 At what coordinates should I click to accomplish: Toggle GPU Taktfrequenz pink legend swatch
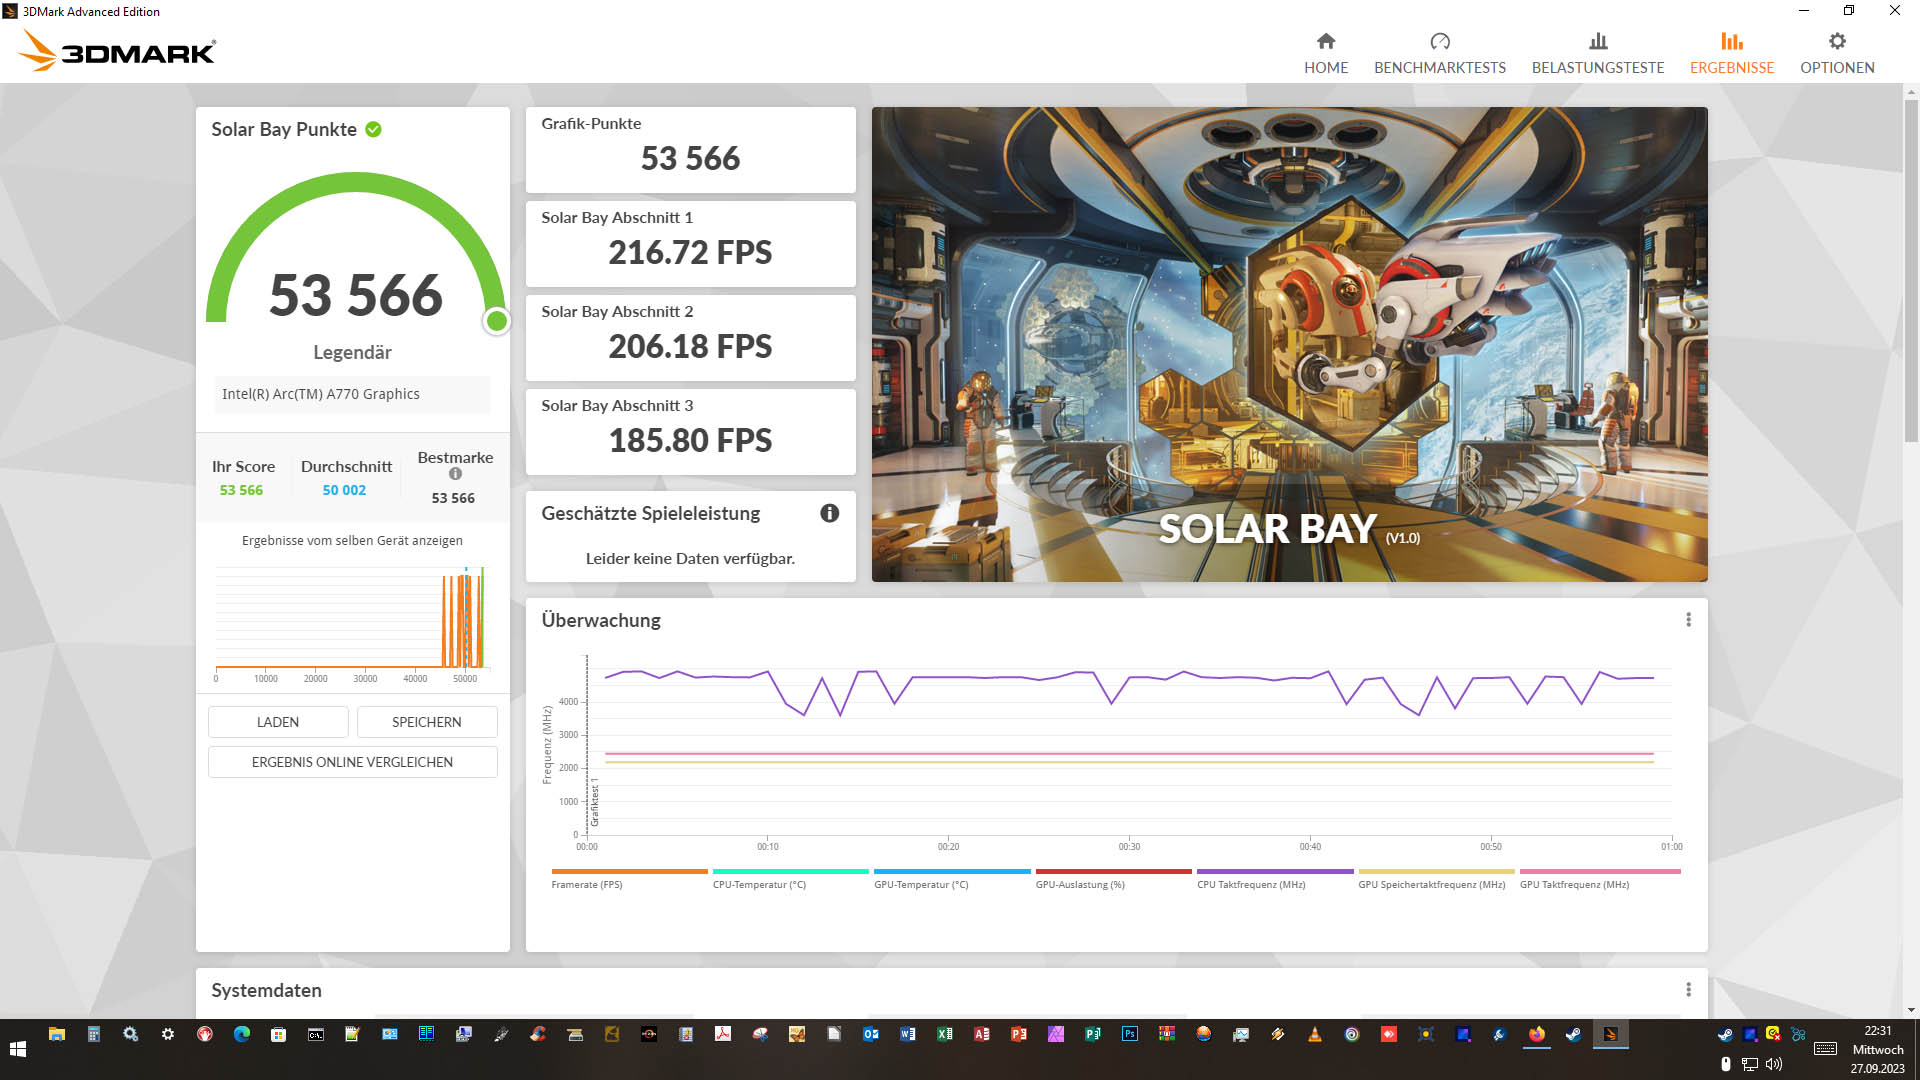click(1599, 872)
